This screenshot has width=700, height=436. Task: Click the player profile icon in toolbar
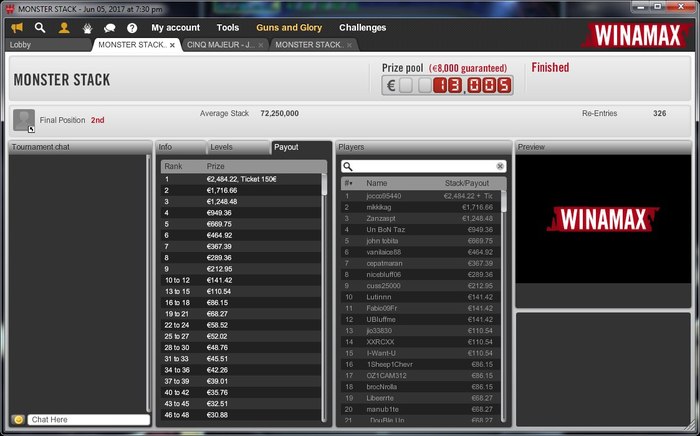coord(64,28)
